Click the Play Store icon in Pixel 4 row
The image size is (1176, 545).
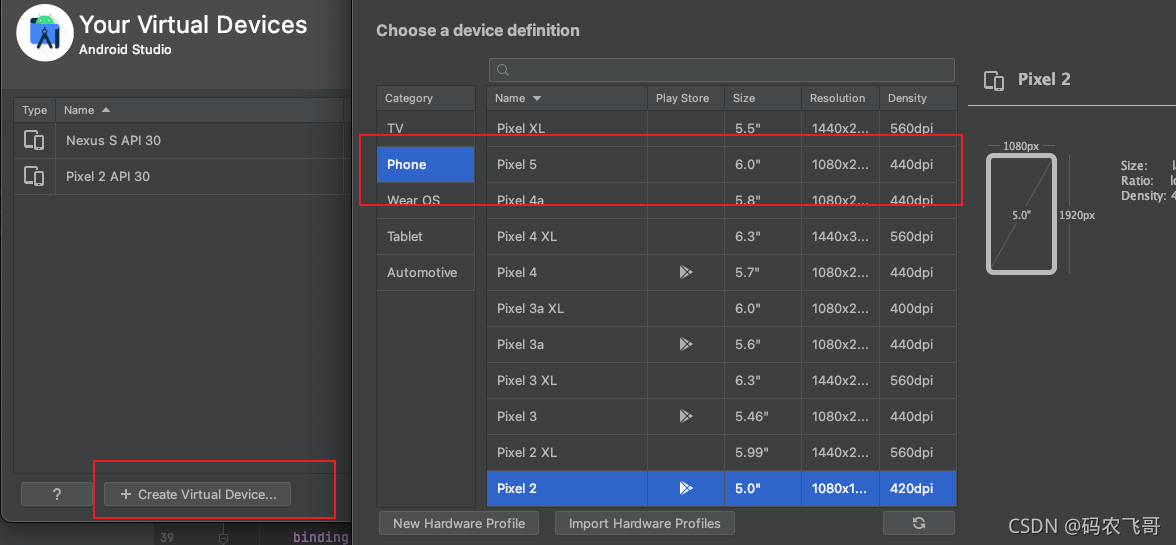tap(685, 272)
